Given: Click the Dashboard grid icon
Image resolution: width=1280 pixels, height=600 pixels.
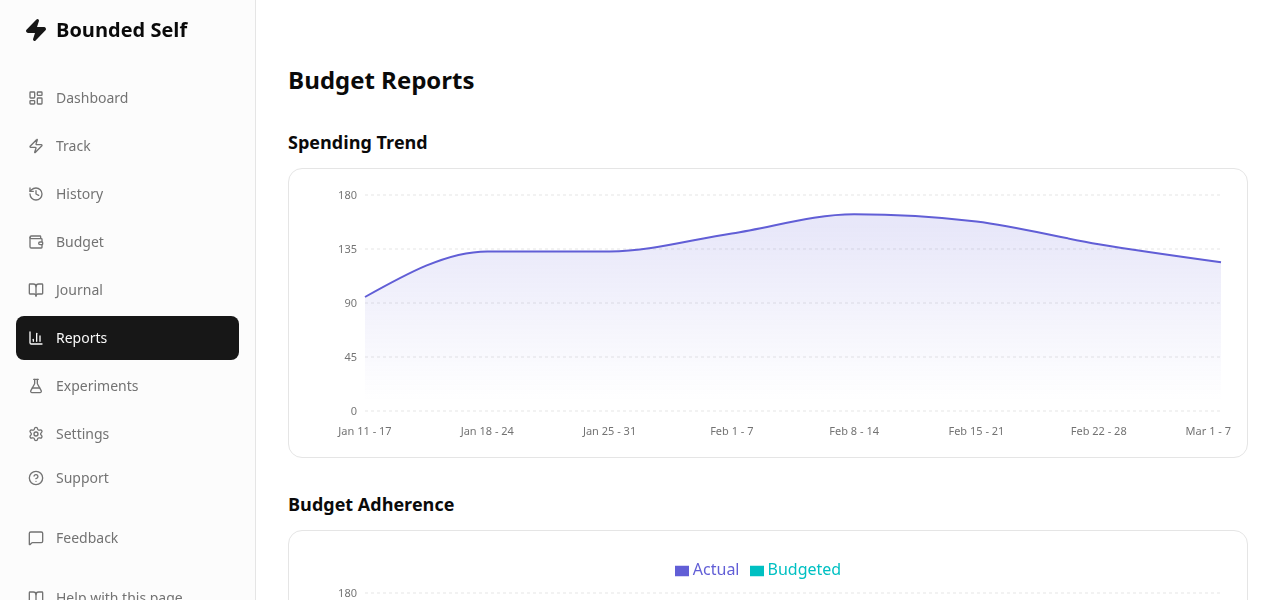Looking at the screenshot, I should (x=36, y=97).
